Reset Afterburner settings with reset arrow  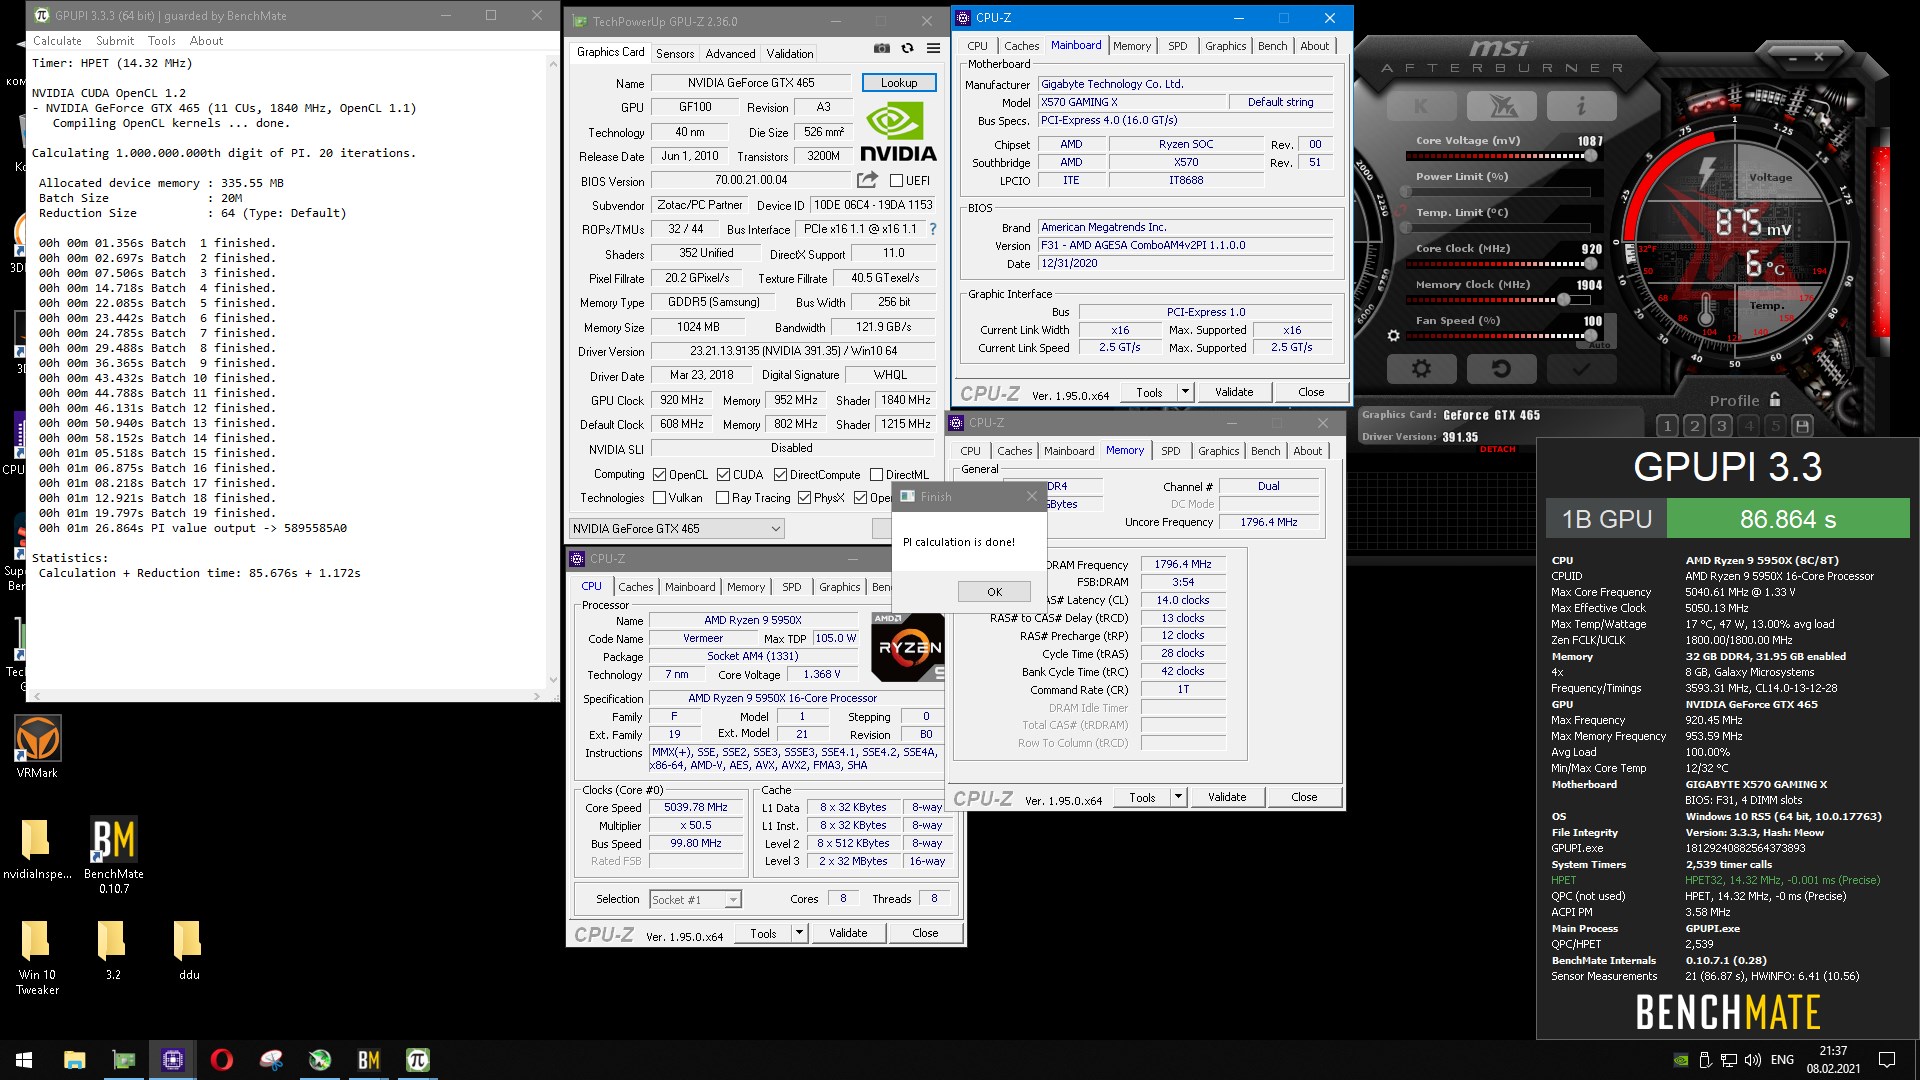[1501, 369]
